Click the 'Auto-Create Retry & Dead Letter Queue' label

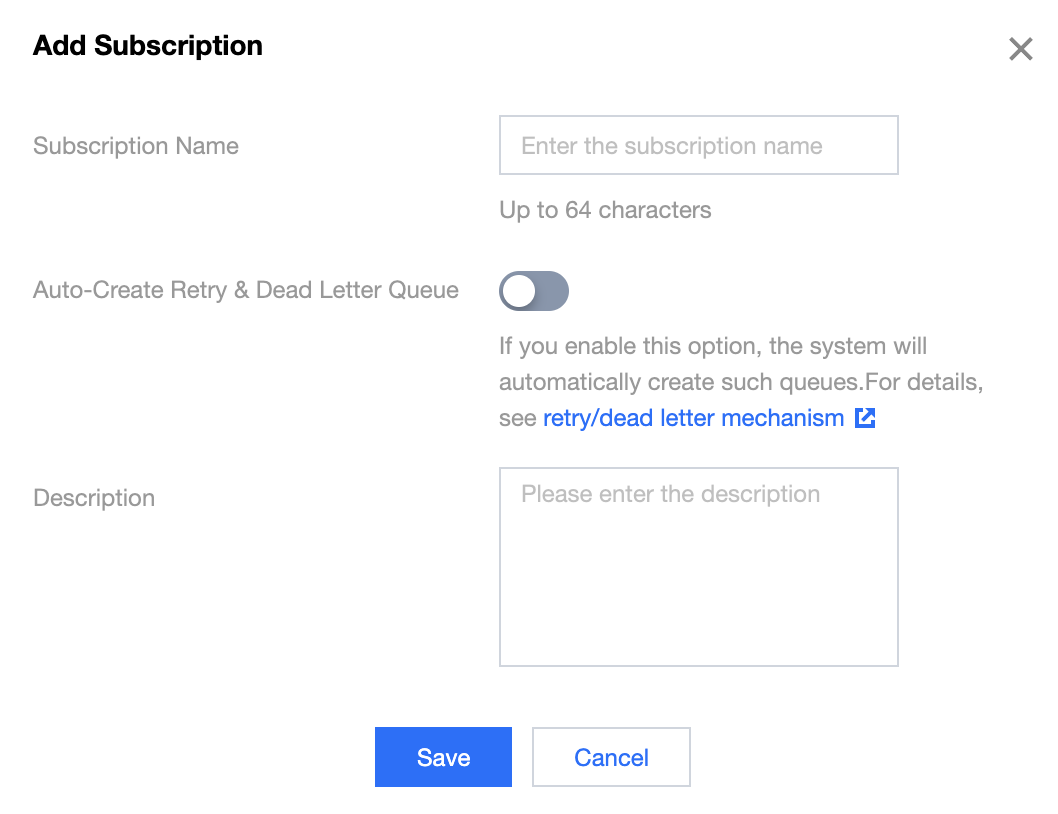pyautogui.click(x=246, y=290)
